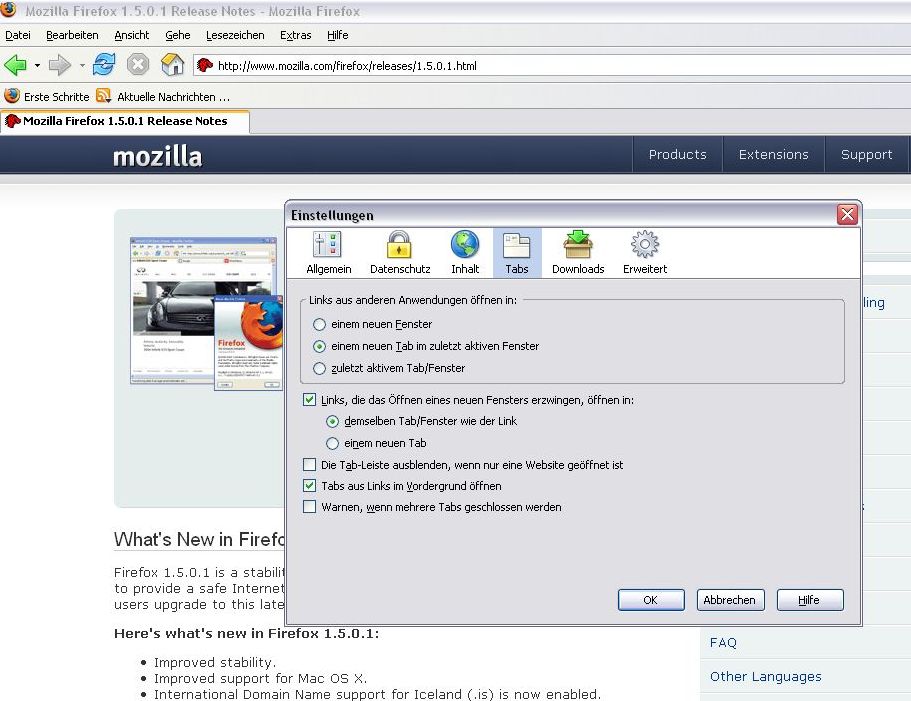Open the Erste Schritte bookmark
Screen dimensions: 911x701
pyautogui.click(x=46, y=96)
